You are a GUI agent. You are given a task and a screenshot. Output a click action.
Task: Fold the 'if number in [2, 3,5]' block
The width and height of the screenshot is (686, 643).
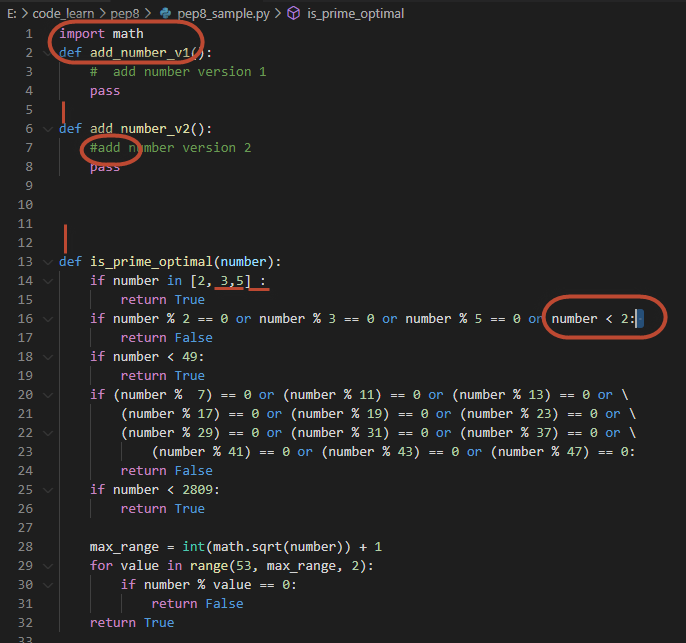pos(46,281)
